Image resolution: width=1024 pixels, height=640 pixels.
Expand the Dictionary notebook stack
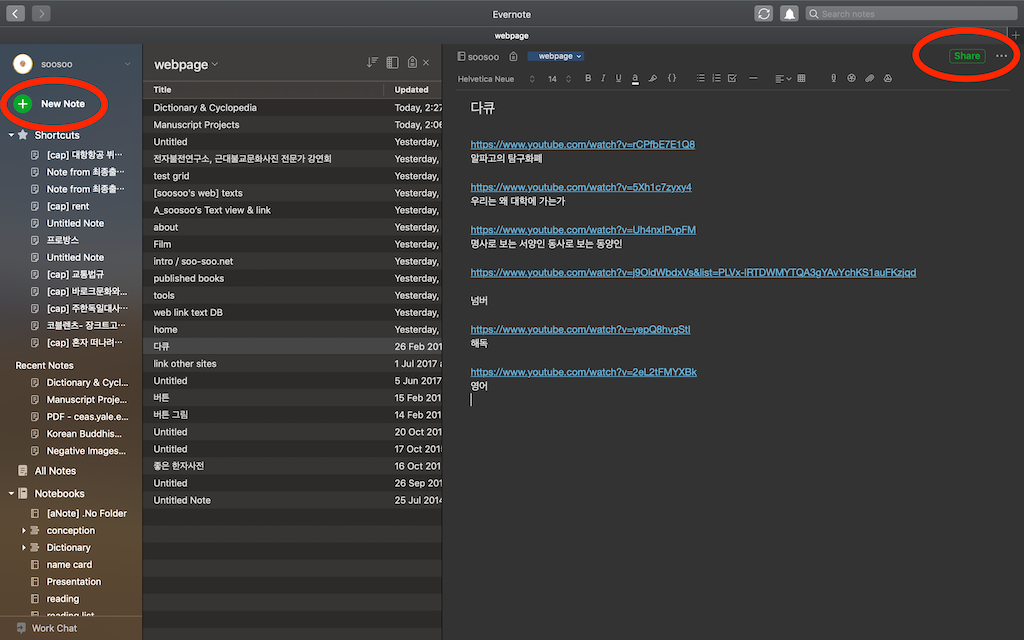coord(24,548)
